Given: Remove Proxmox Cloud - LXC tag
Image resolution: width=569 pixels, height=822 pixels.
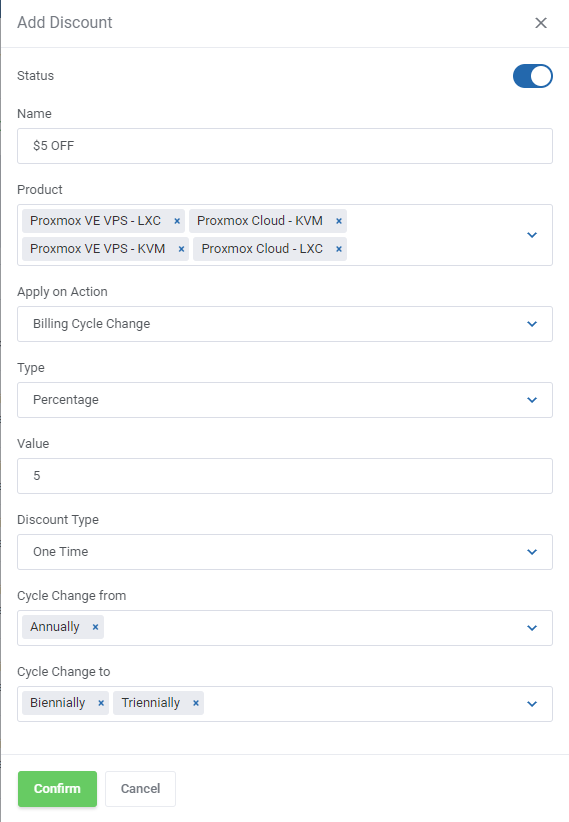Looking at the screenshot, I should 339,249.
